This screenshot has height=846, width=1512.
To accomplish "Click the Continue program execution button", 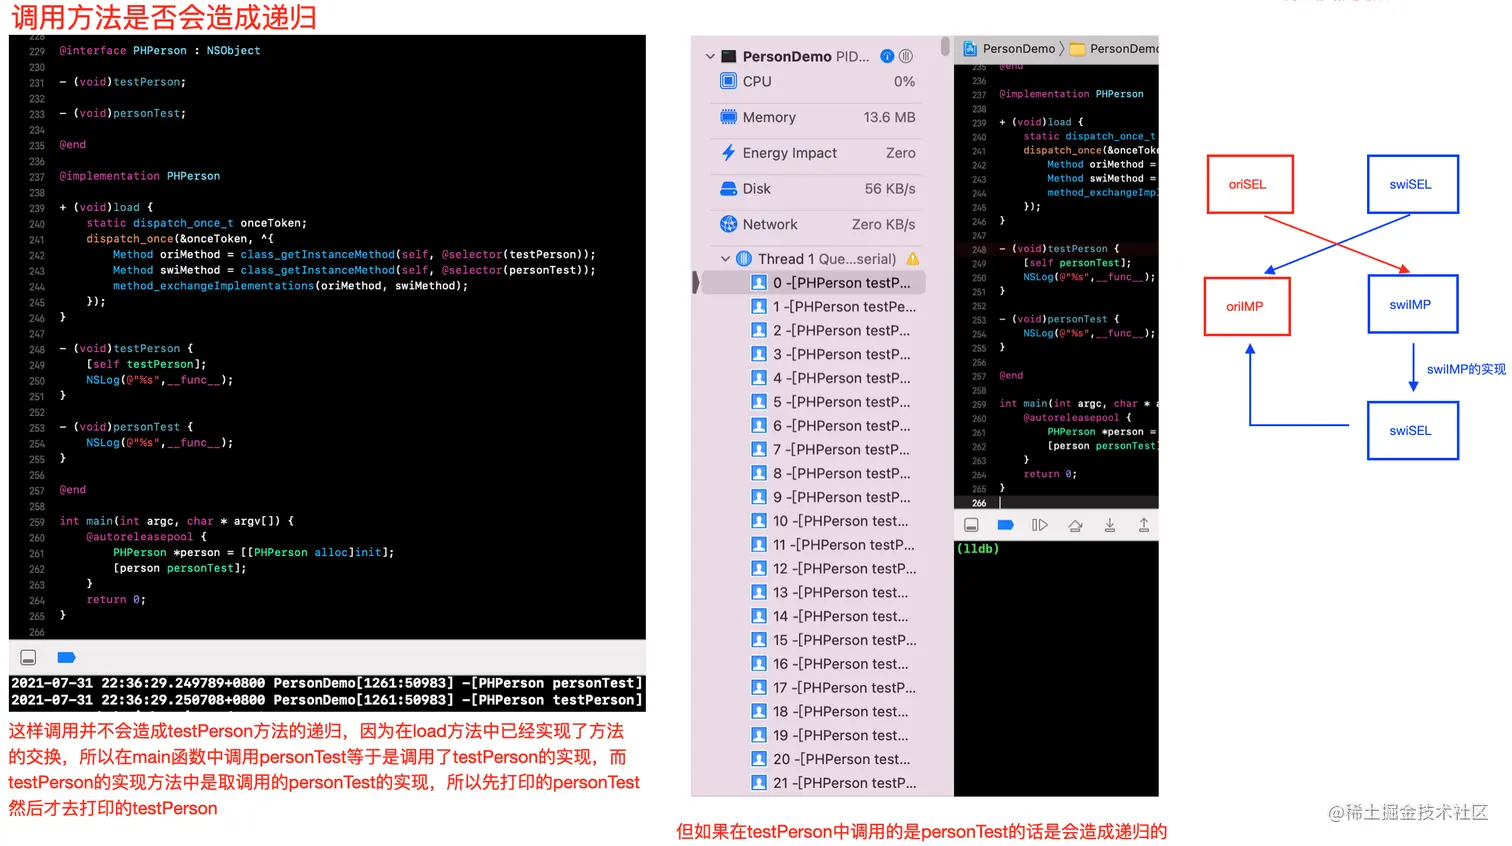I will coord(1038,524).
